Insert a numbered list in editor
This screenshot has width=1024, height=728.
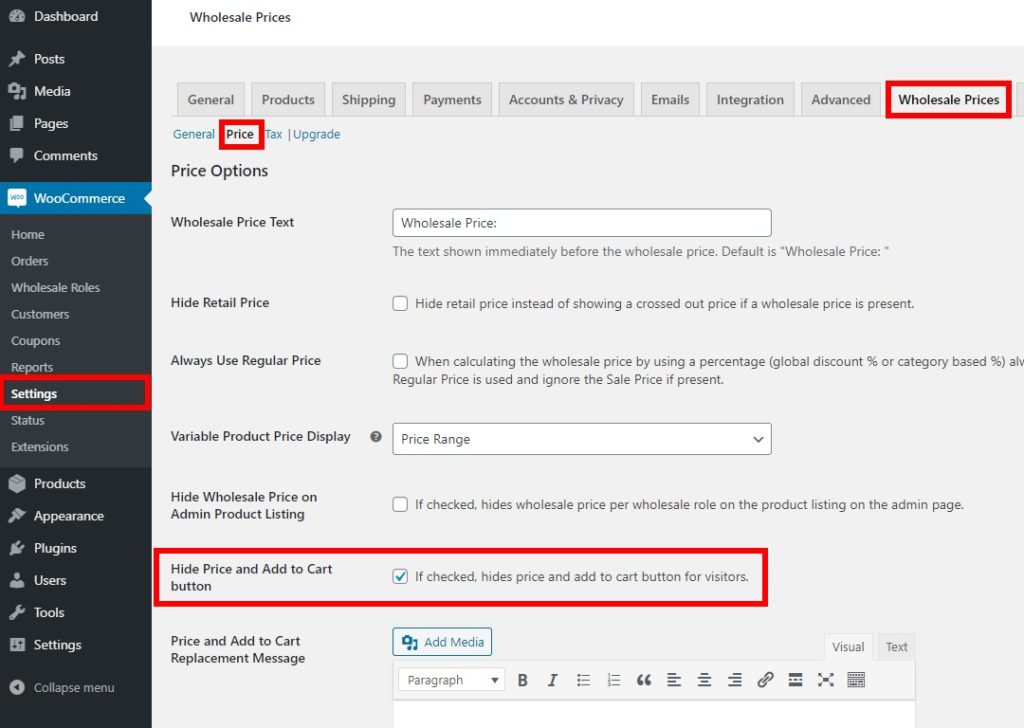[x=613, y=680]
